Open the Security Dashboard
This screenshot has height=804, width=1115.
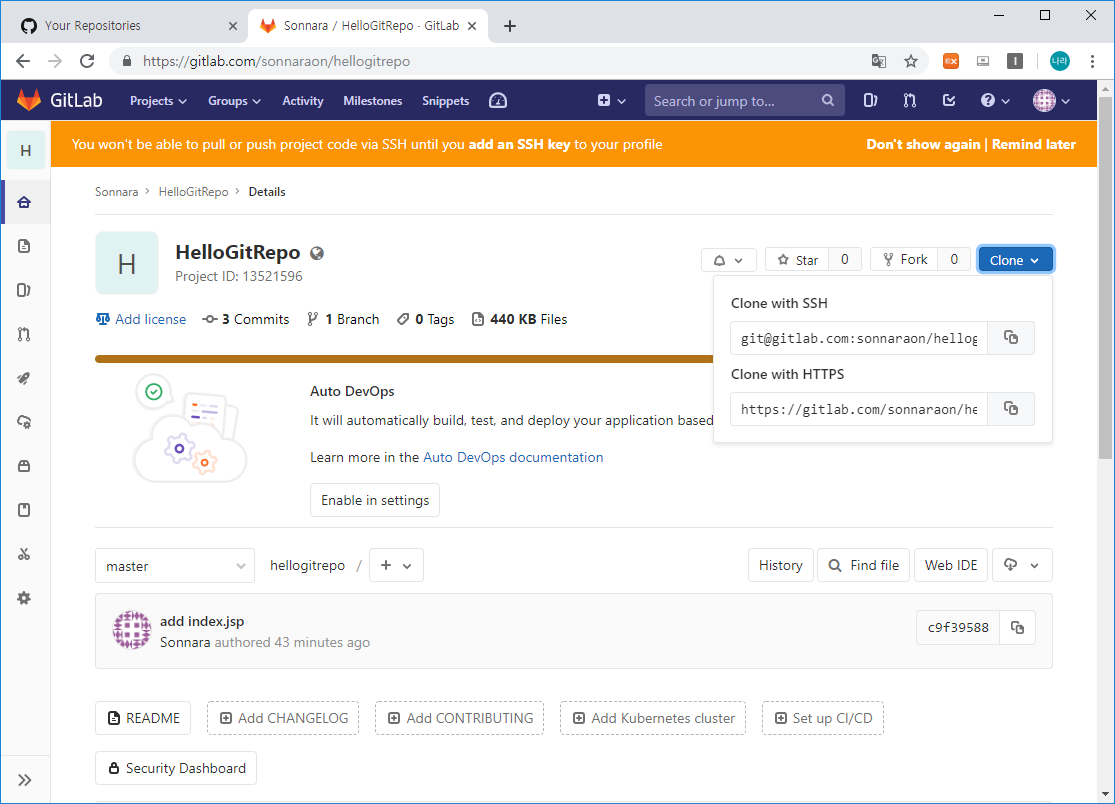[x=176, y=768]
